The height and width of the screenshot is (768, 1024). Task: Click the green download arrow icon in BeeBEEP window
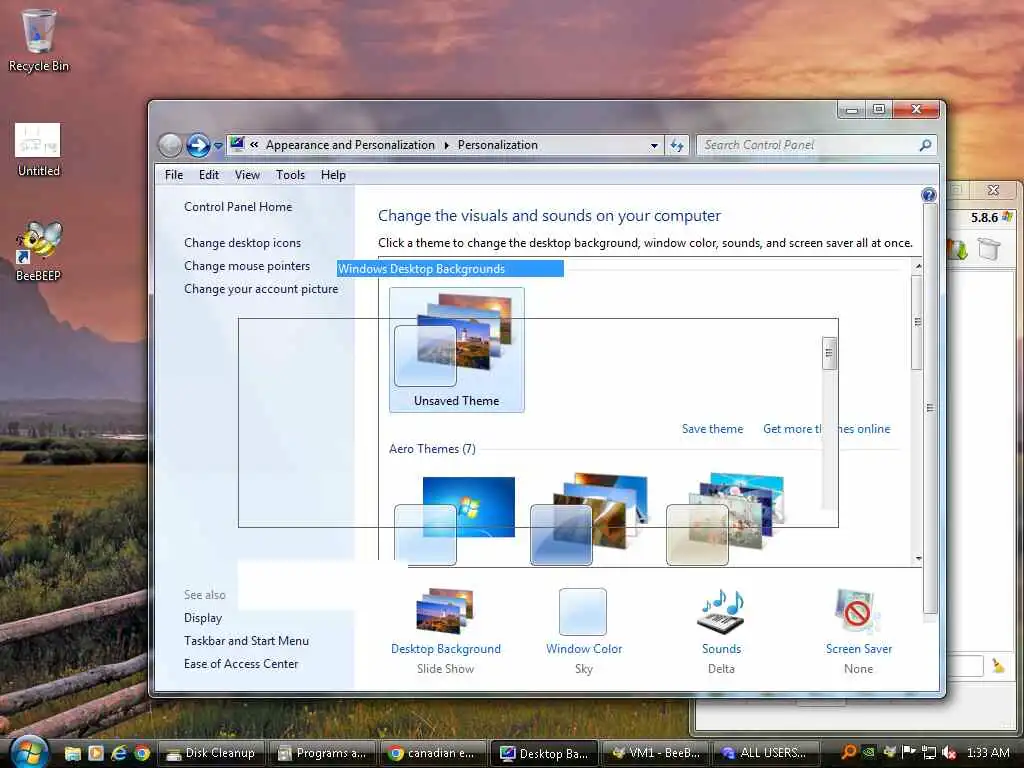[957, 249]
